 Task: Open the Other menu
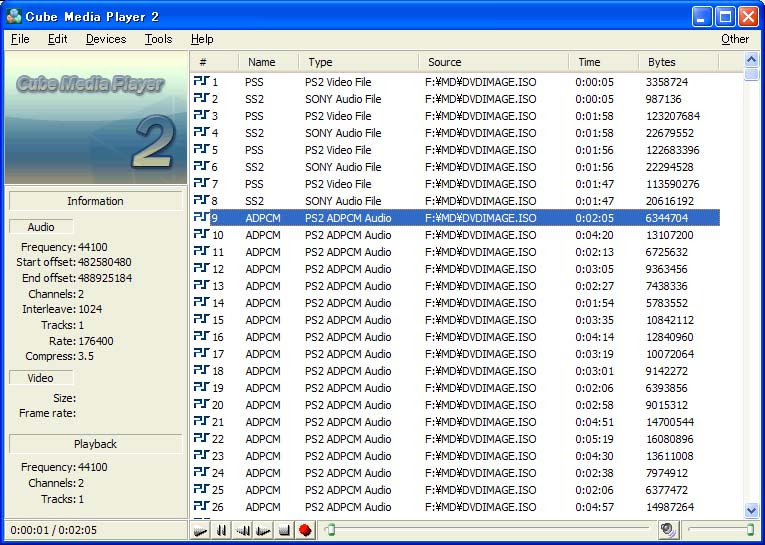(x=735, y=39)
